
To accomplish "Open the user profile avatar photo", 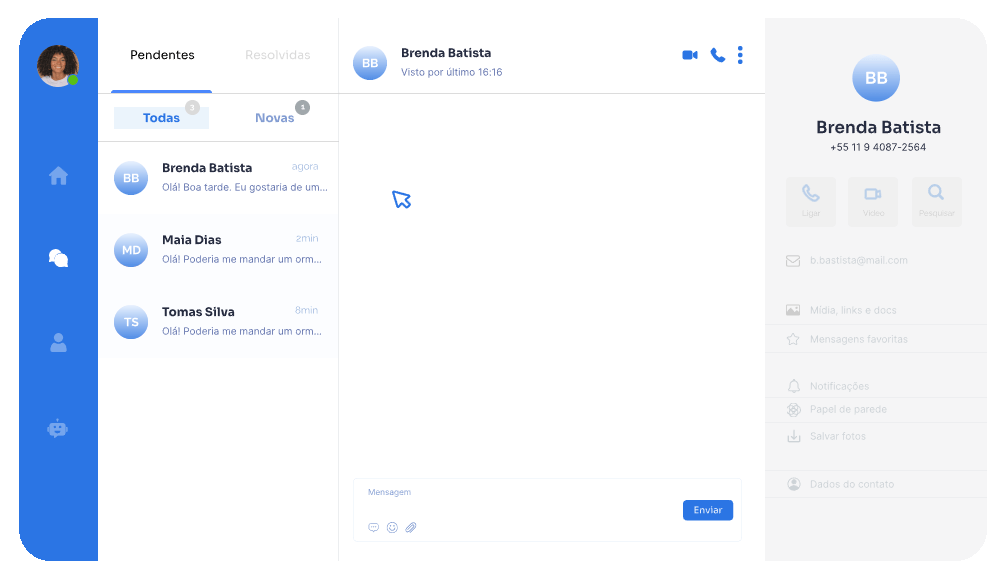I will point(58,65).
